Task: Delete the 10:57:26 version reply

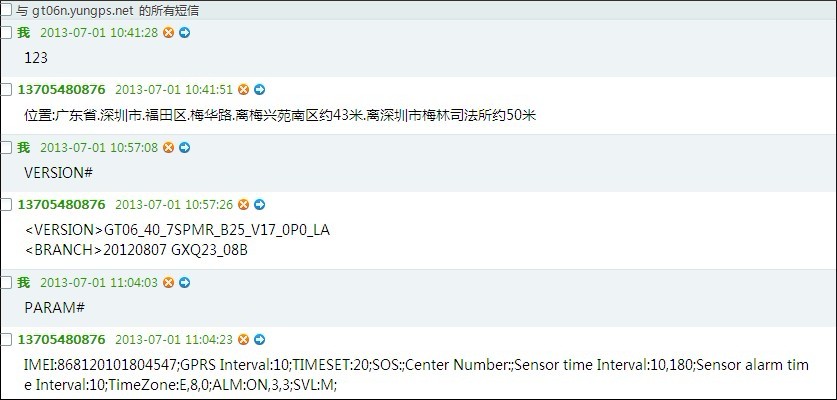Action: (x=243, y=205)
